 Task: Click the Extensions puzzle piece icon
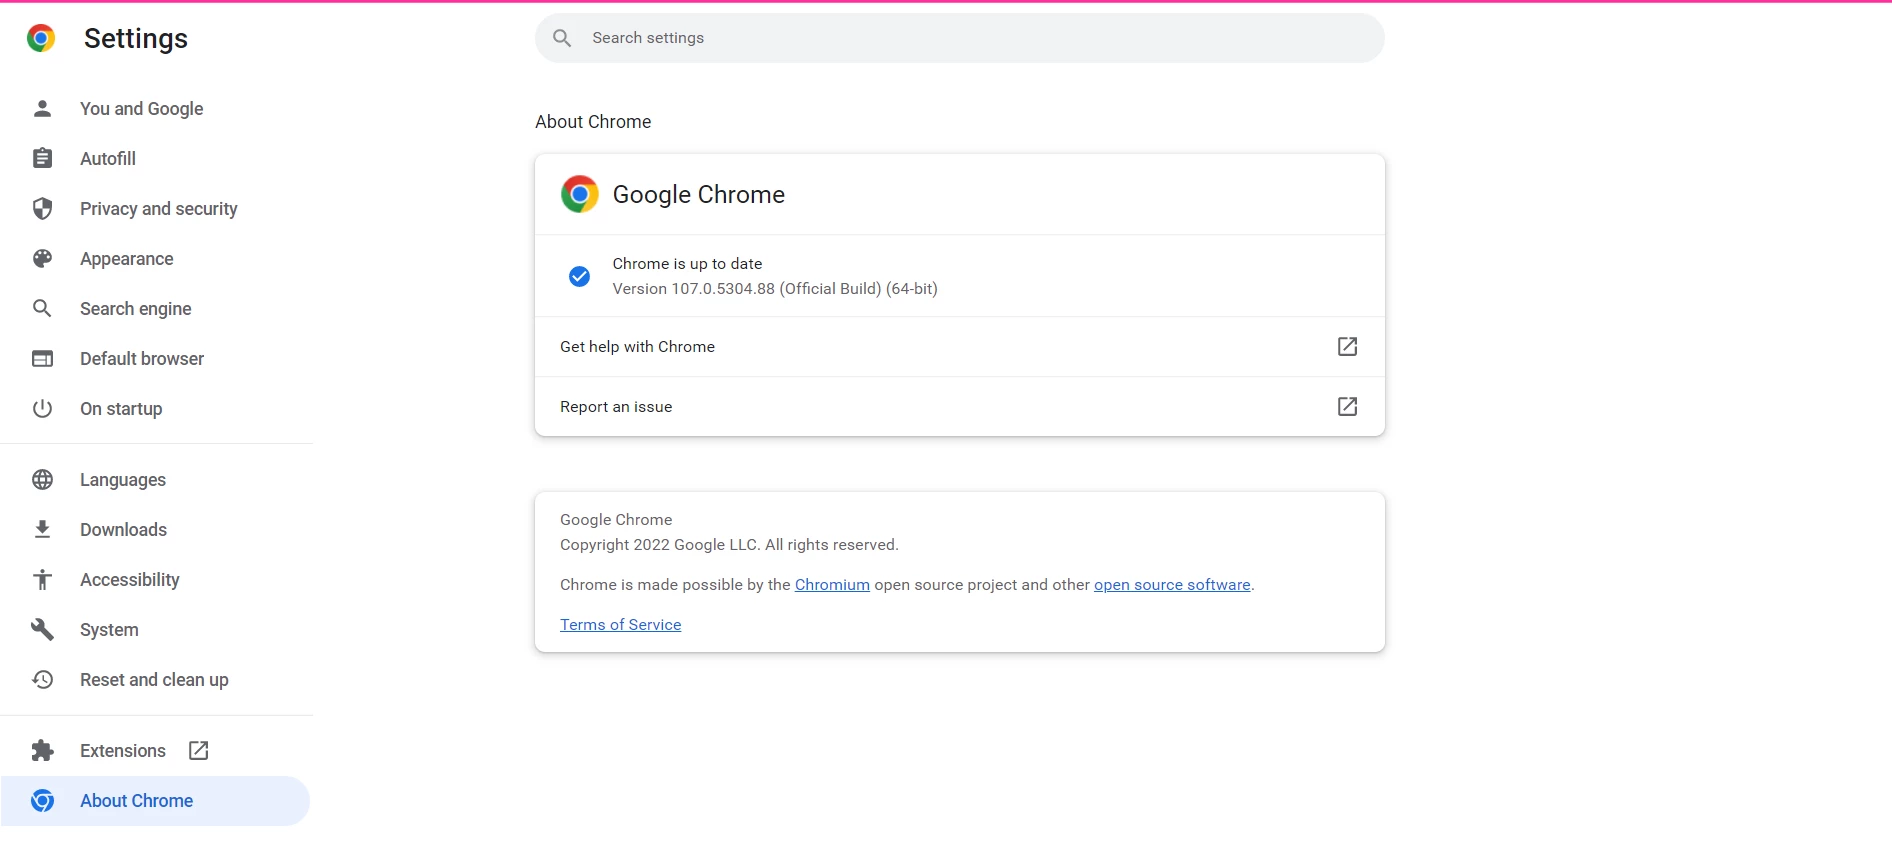pyautogui.click(x=42, y=750)
